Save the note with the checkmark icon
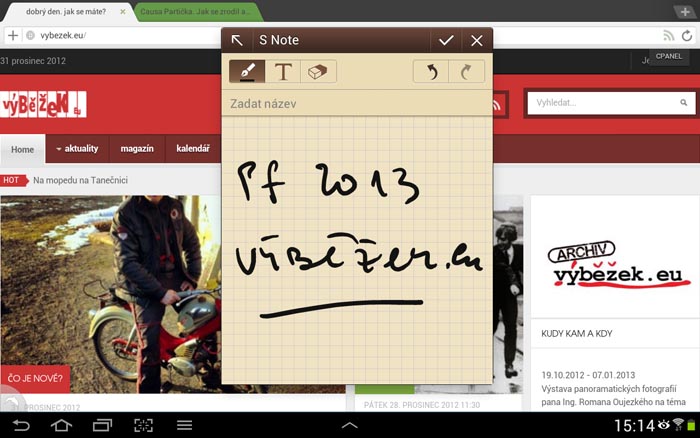Viewport: 700px width, 438px height. tap(446, 40)
